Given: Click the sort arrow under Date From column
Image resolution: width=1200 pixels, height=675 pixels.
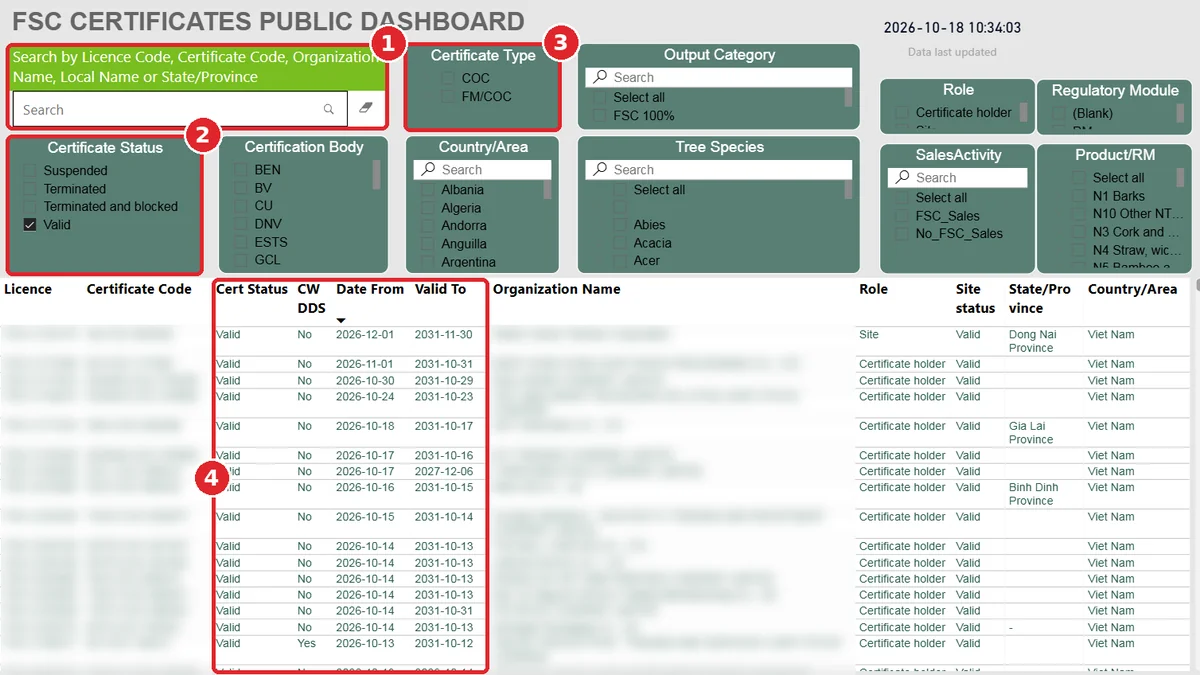Looking at the screenshot, I should 342,320.
